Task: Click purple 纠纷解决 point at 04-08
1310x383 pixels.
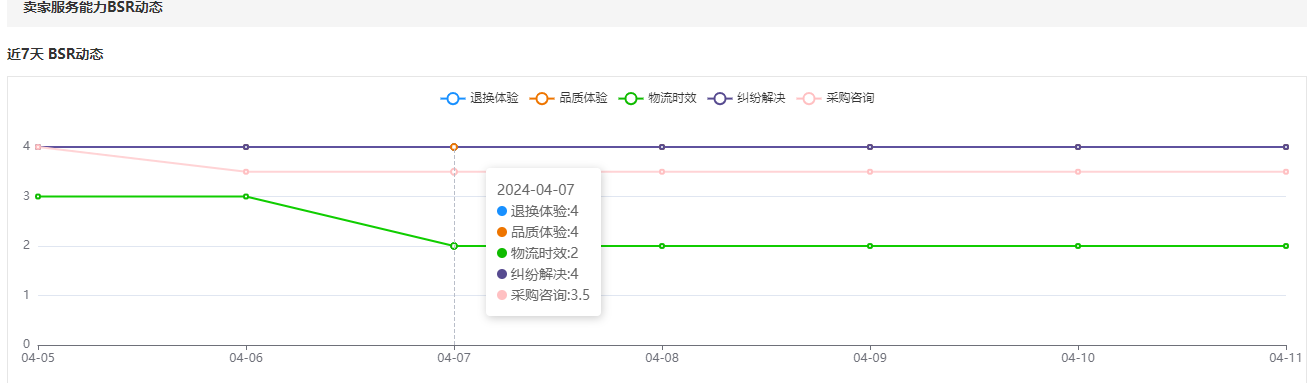Action: (x=662, y=147)
